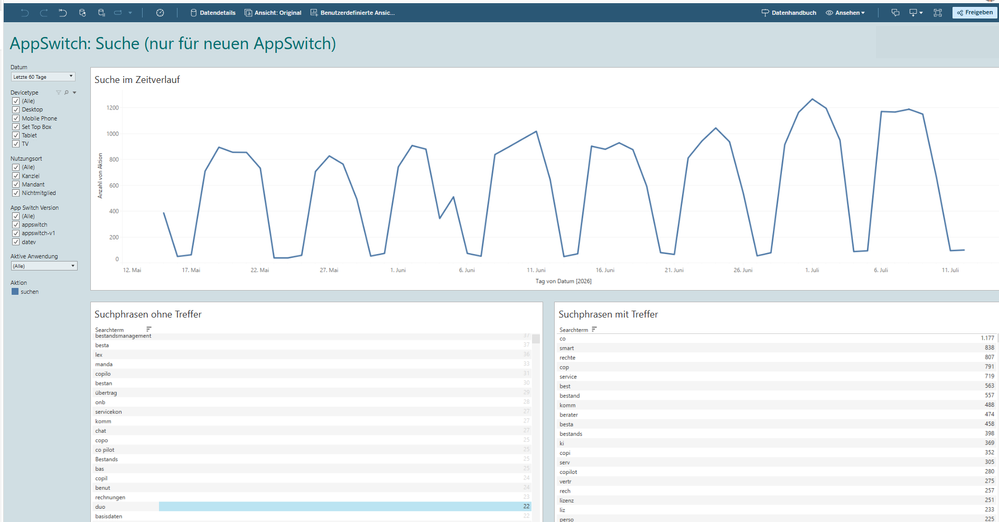Uncheck the appswitch-v1 version checkbox
This screenshot has height=522, width=999.
point(16,233)
